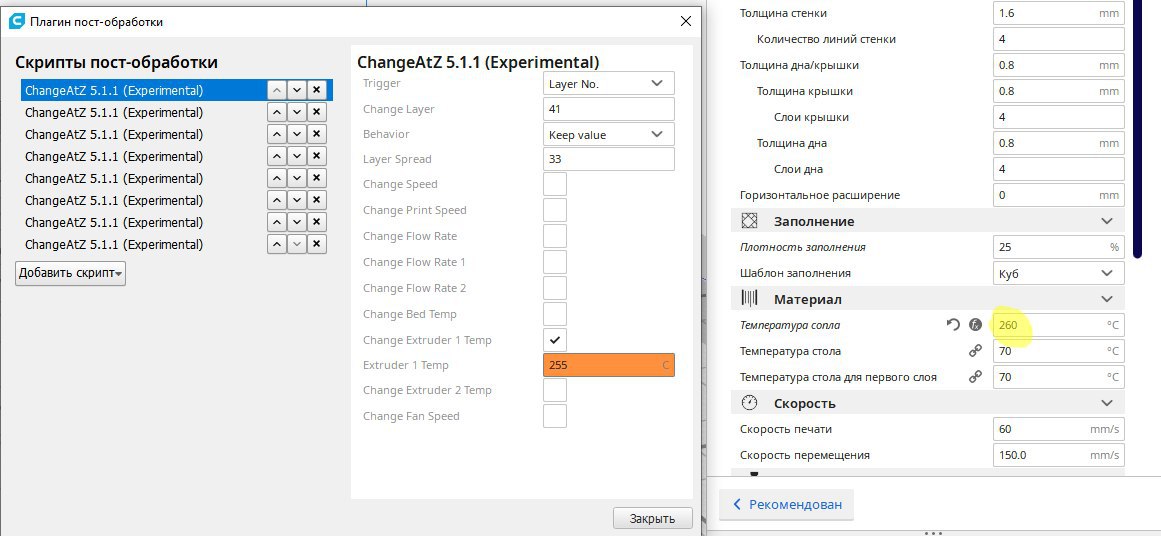Collapse the Скорость section chevron
This screenshot has height=536, width=1161.
[x=1106, y=403]
